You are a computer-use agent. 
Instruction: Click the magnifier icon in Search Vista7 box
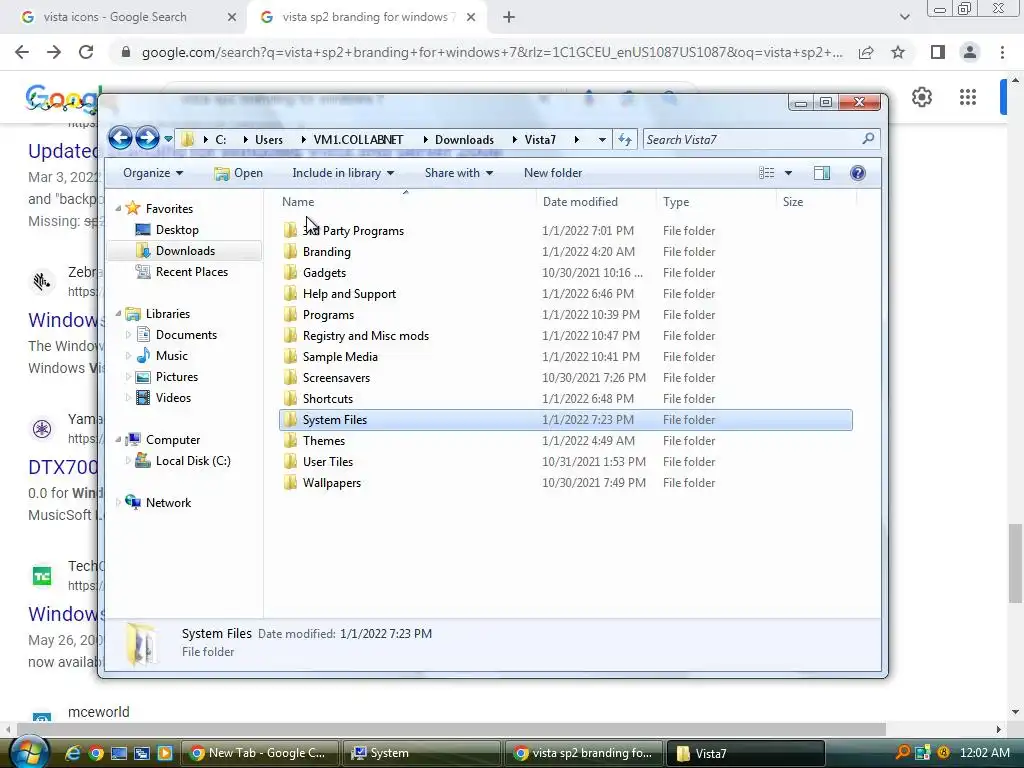pyautogui.click(x=868, y=138)
